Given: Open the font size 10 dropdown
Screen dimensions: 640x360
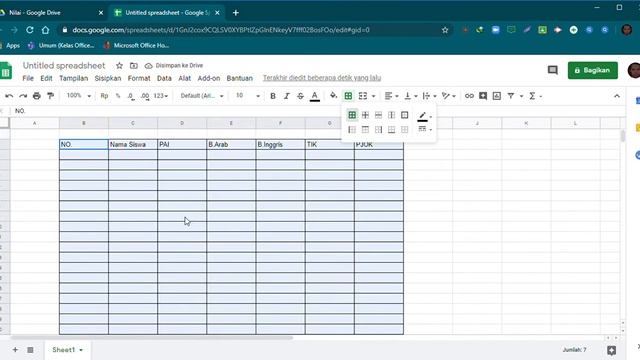Looking at the screenshot, I should 248,96.
